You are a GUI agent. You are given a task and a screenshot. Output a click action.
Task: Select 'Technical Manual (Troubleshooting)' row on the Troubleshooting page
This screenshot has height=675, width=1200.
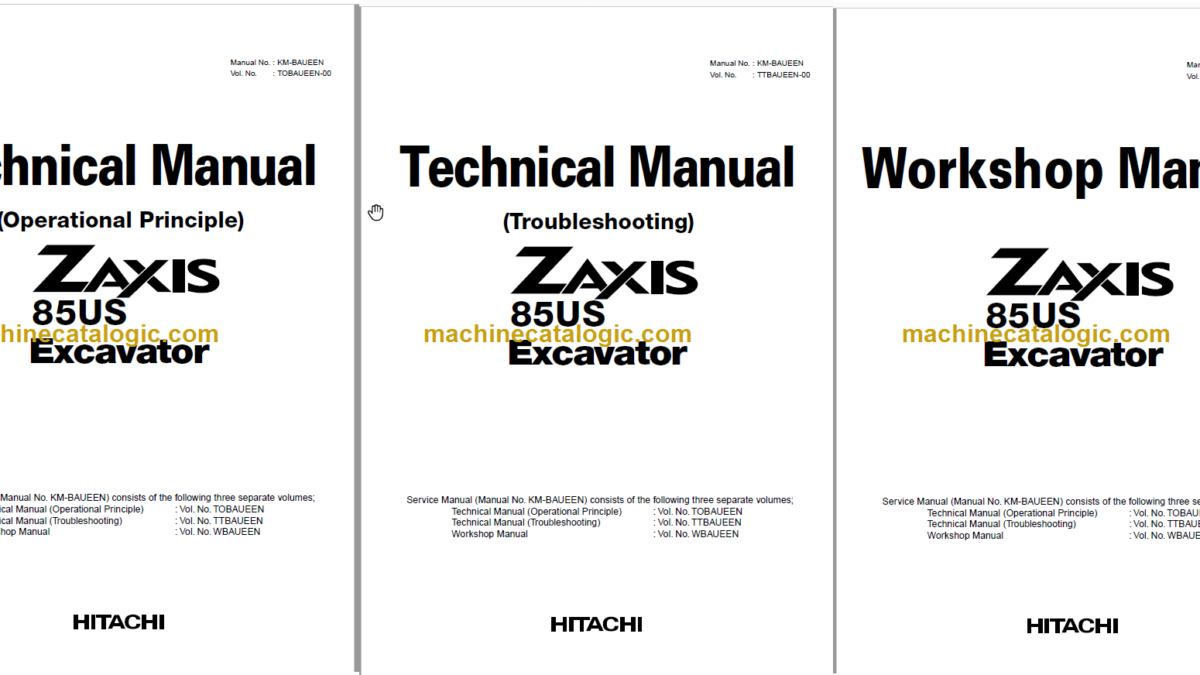(526, 522)
